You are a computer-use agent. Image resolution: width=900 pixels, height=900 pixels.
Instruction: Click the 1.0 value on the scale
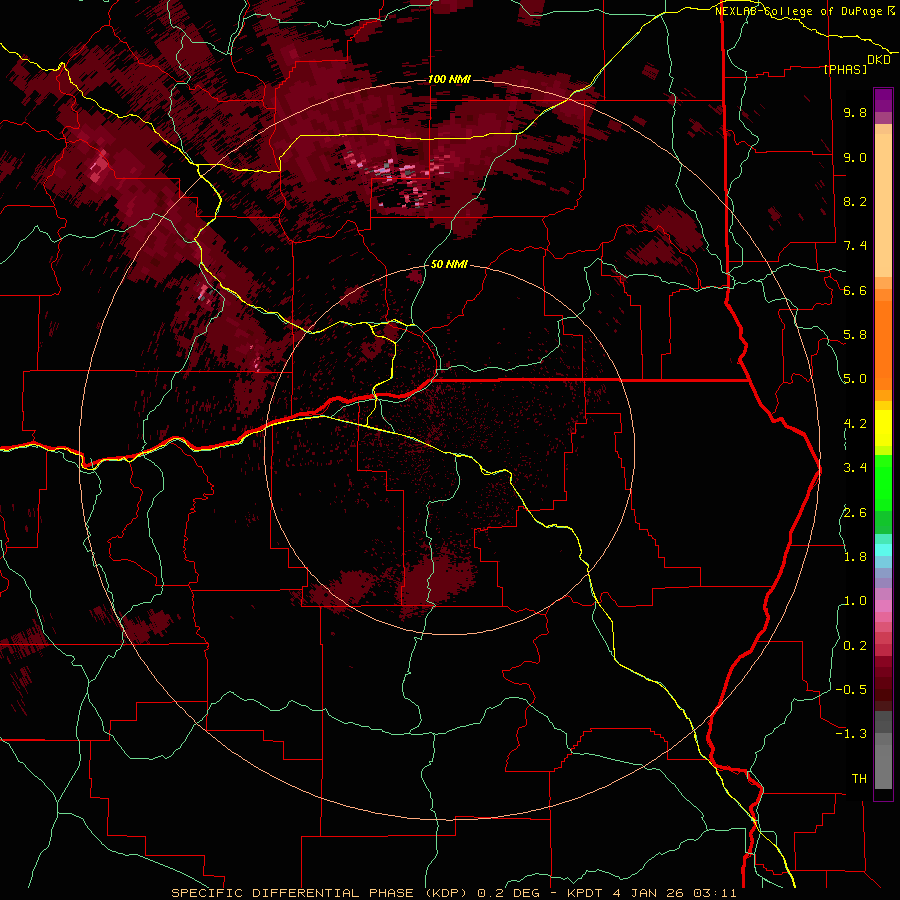(x=855, y=601)
